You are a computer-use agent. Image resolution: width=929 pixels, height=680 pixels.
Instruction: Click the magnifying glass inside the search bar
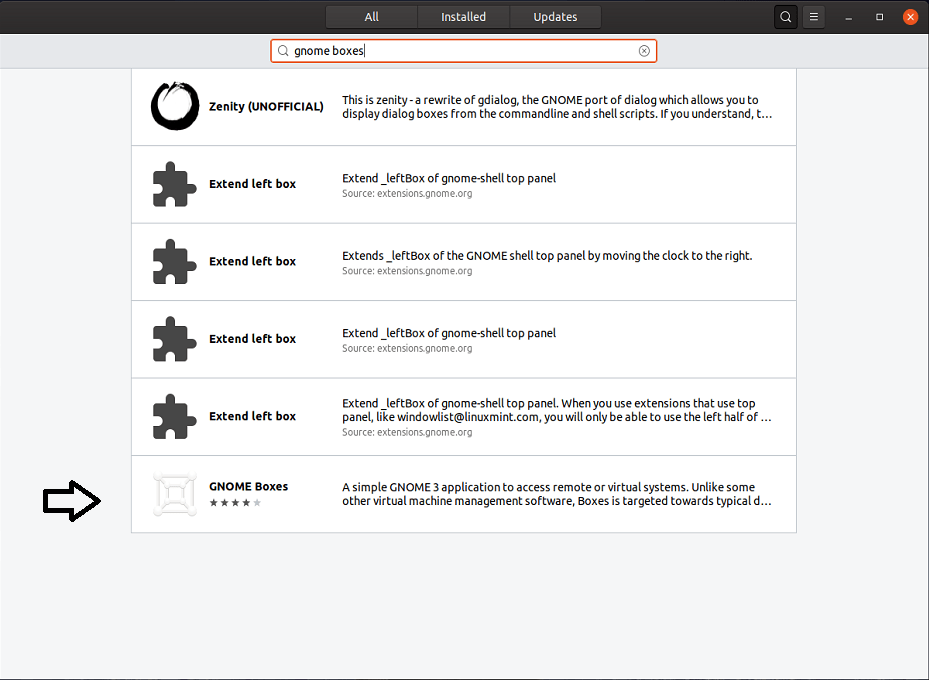(282, 50)
